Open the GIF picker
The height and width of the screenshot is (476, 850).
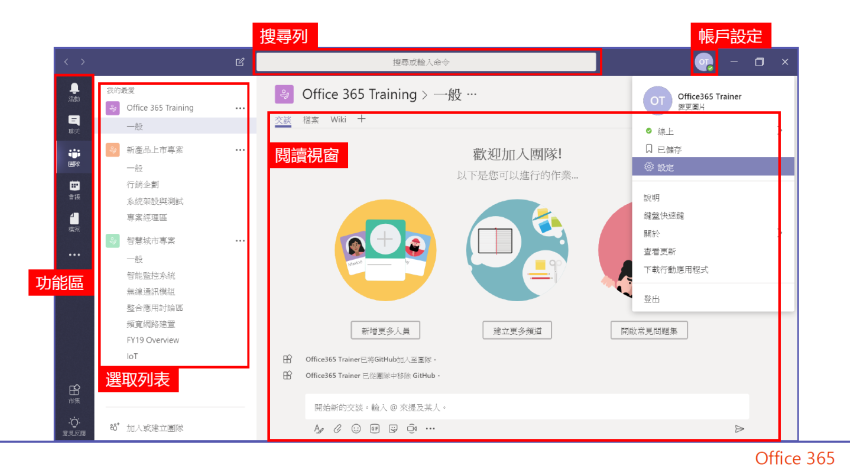coord(375,429)
